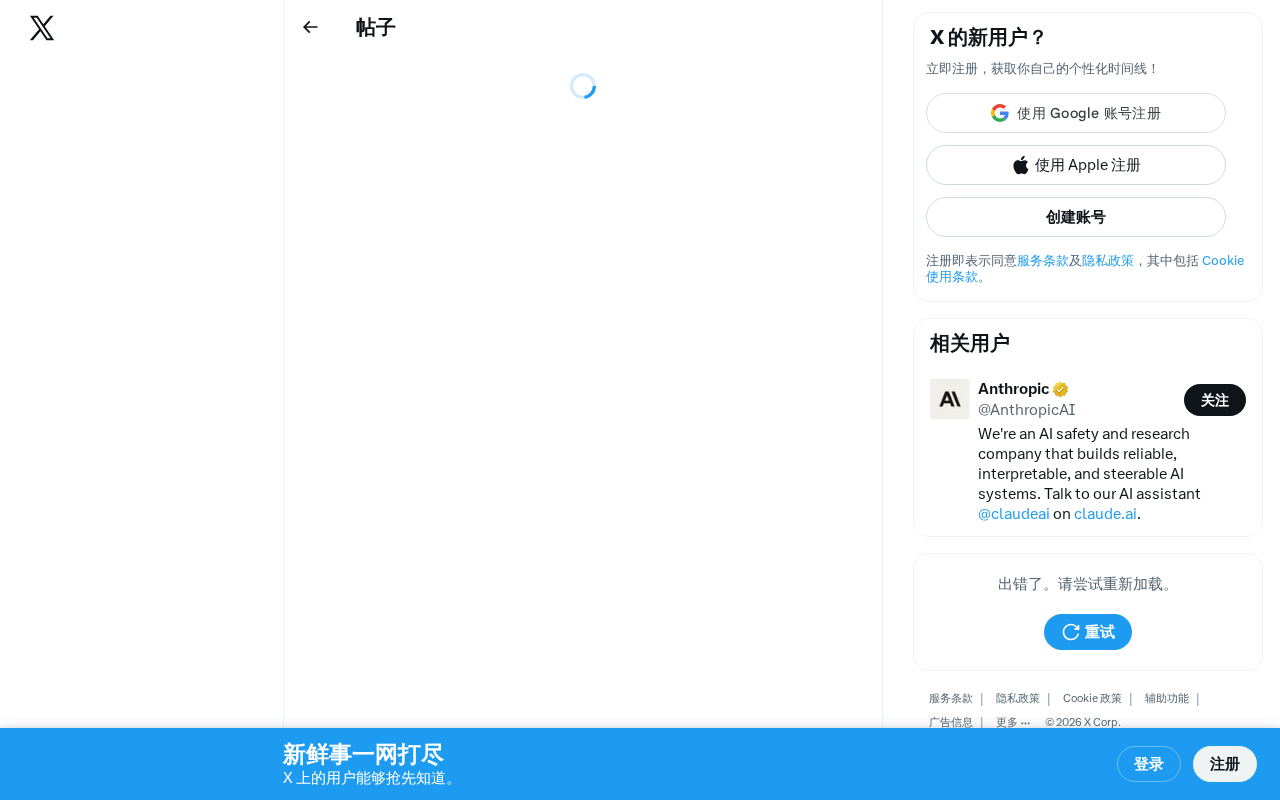This screenshot has width=1280, height=800.
Task: Open footer 服务条款 link
Action: coord(951,698)
